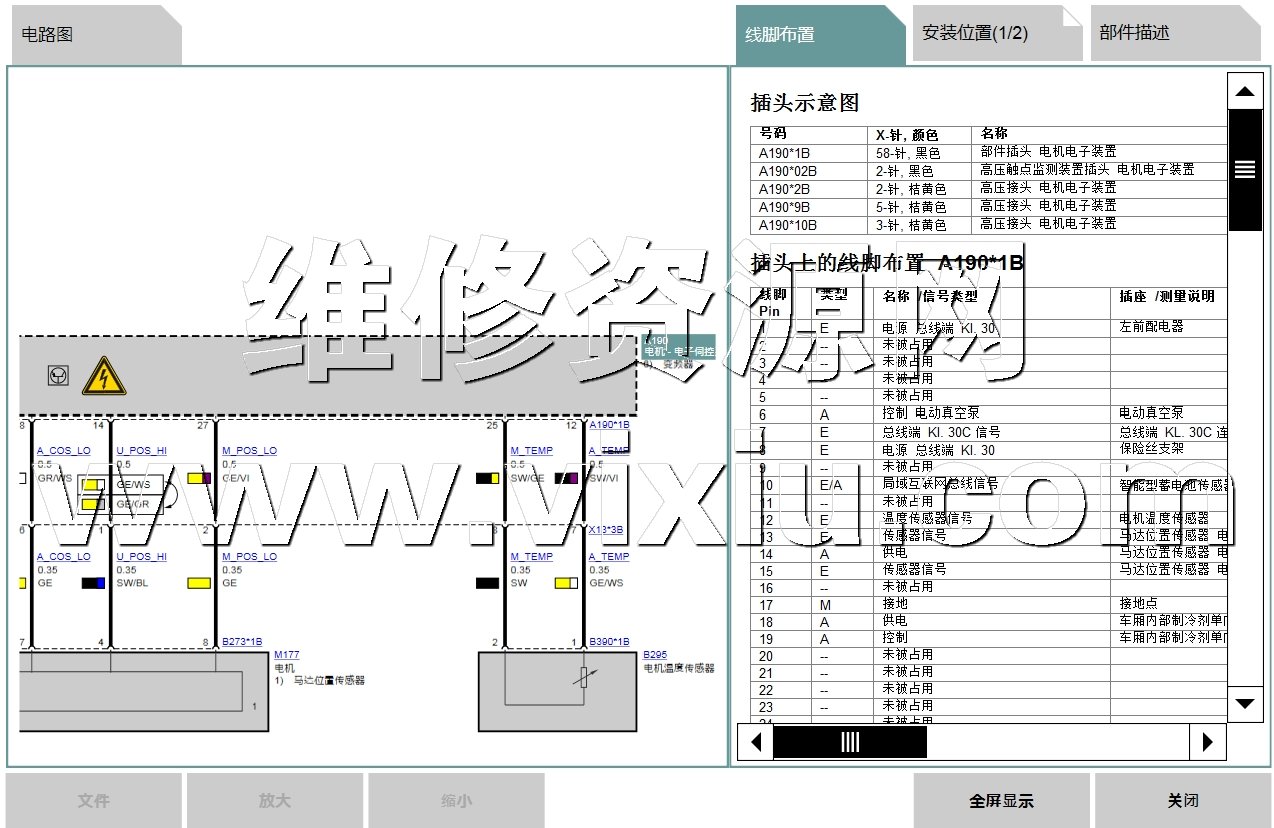
Task: Click the square symbol beside the warning triangle
Action: coord(59,376)
